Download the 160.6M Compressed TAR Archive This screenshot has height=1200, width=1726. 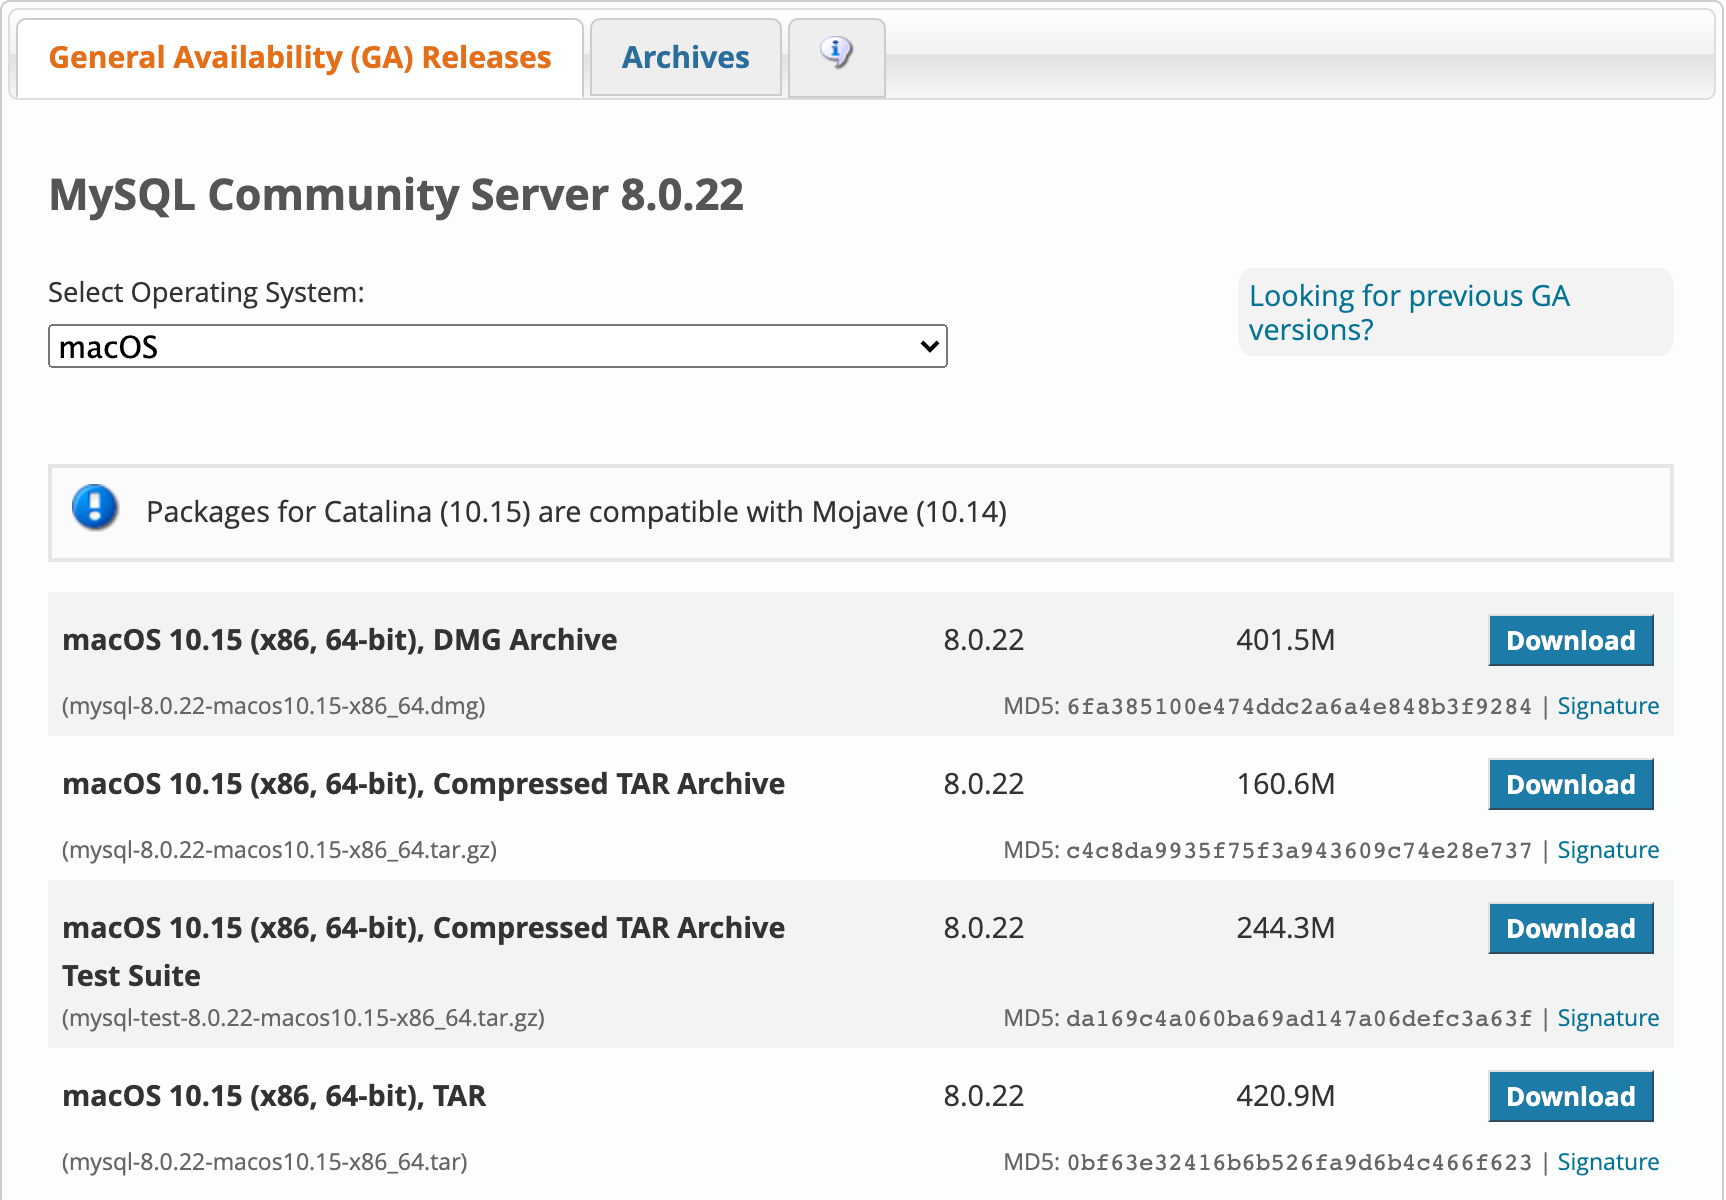(1570, 784)
